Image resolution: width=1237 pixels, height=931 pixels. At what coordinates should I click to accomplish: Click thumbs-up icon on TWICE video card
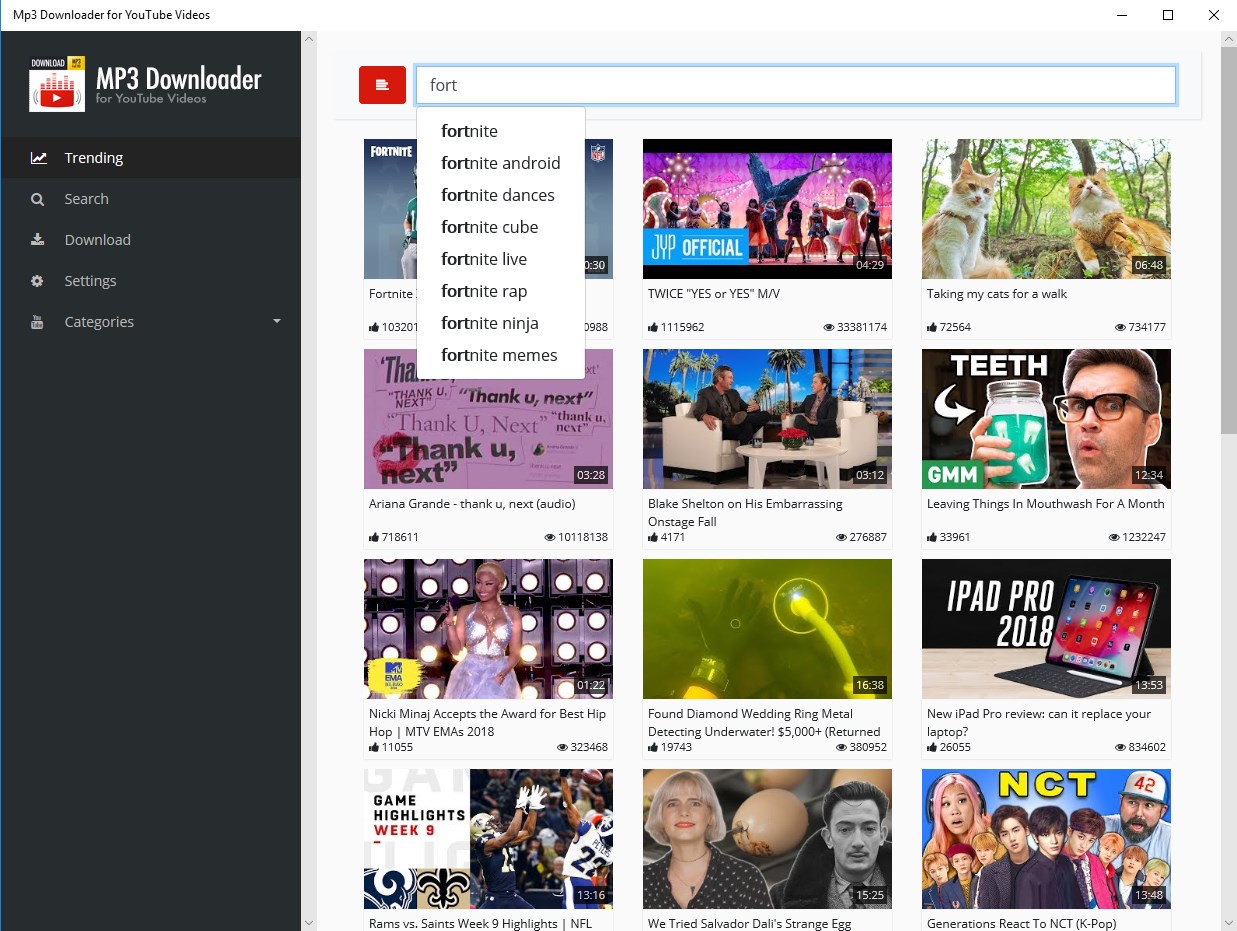coord(653,327)
